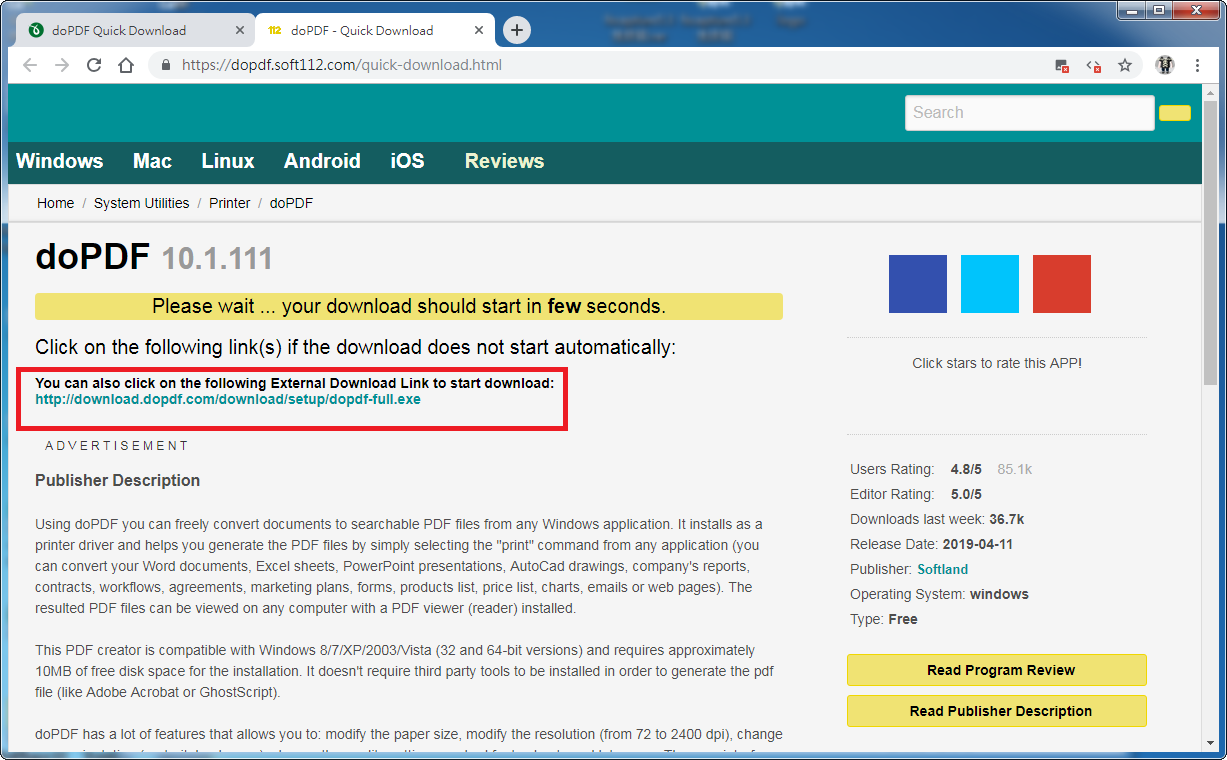1227x760 pixels.
Task: Reload the current page
Action: (x=94, y=65)
